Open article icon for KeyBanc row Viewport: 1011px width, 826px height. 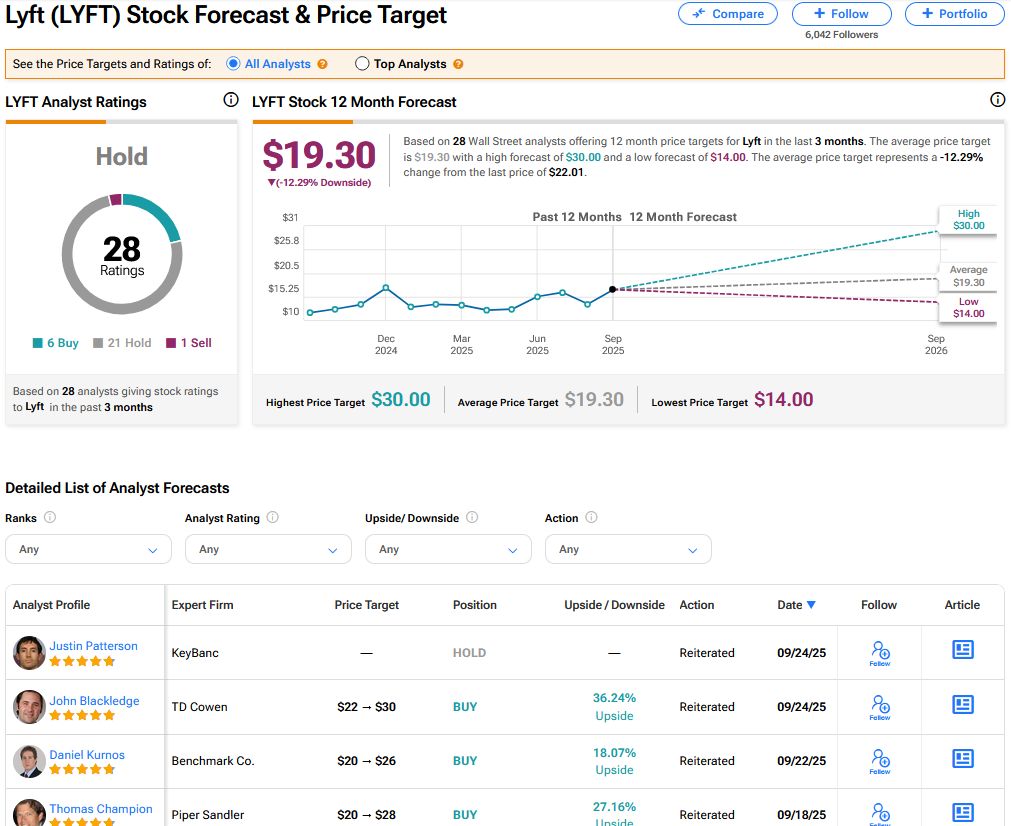point(963,650)
